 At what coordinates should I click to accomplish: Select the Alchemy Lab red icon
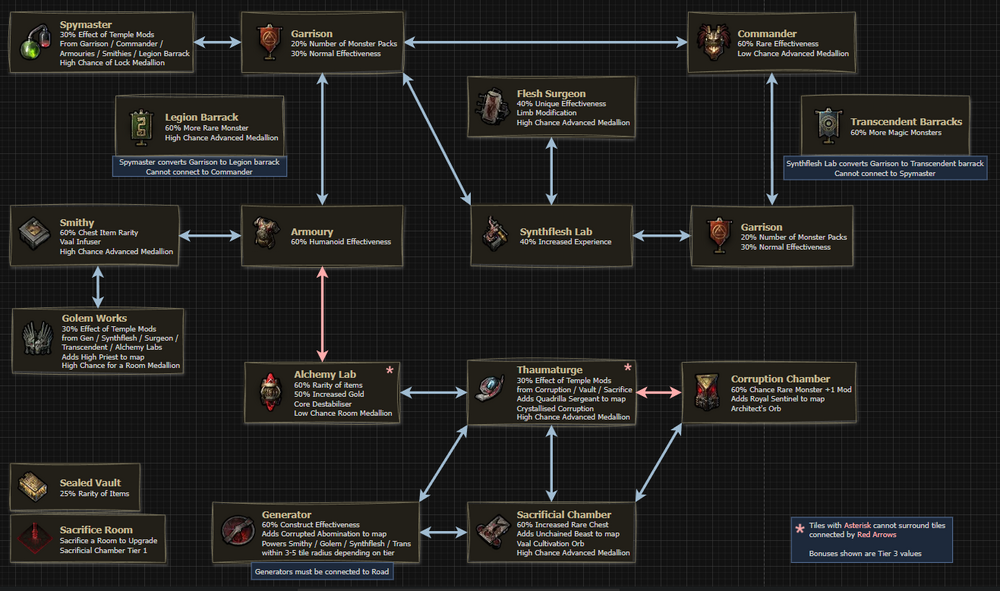(269, 392)
